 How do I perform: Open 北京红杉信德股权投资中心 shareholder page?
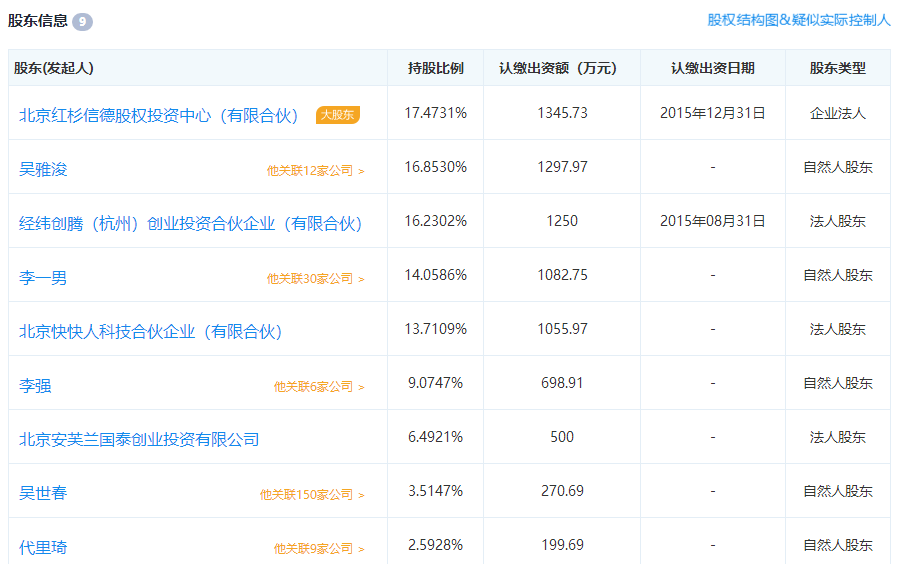click(x=159, y=115)
